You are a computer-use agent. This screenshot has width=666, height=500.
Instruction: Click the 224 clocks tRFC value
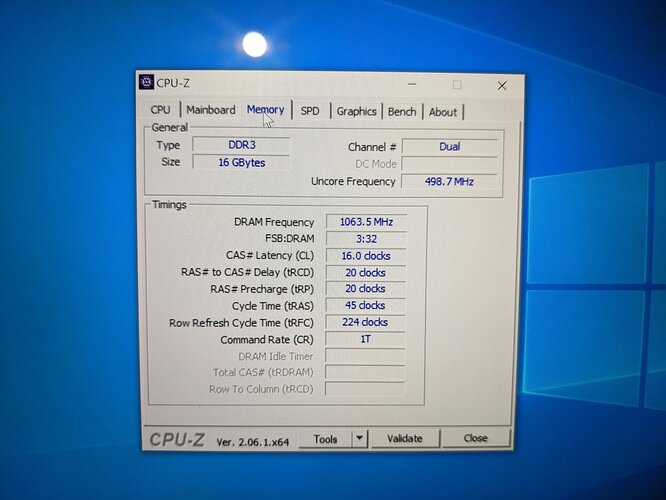(365, 322)
